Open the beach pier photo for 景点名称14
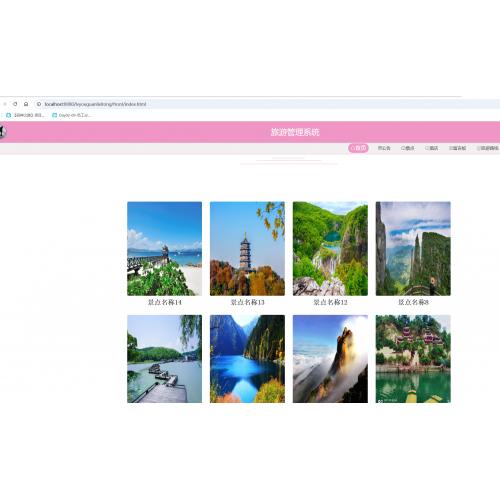This screenshot has width=500, height=500. pyautogui.click(x=164, y=248)
